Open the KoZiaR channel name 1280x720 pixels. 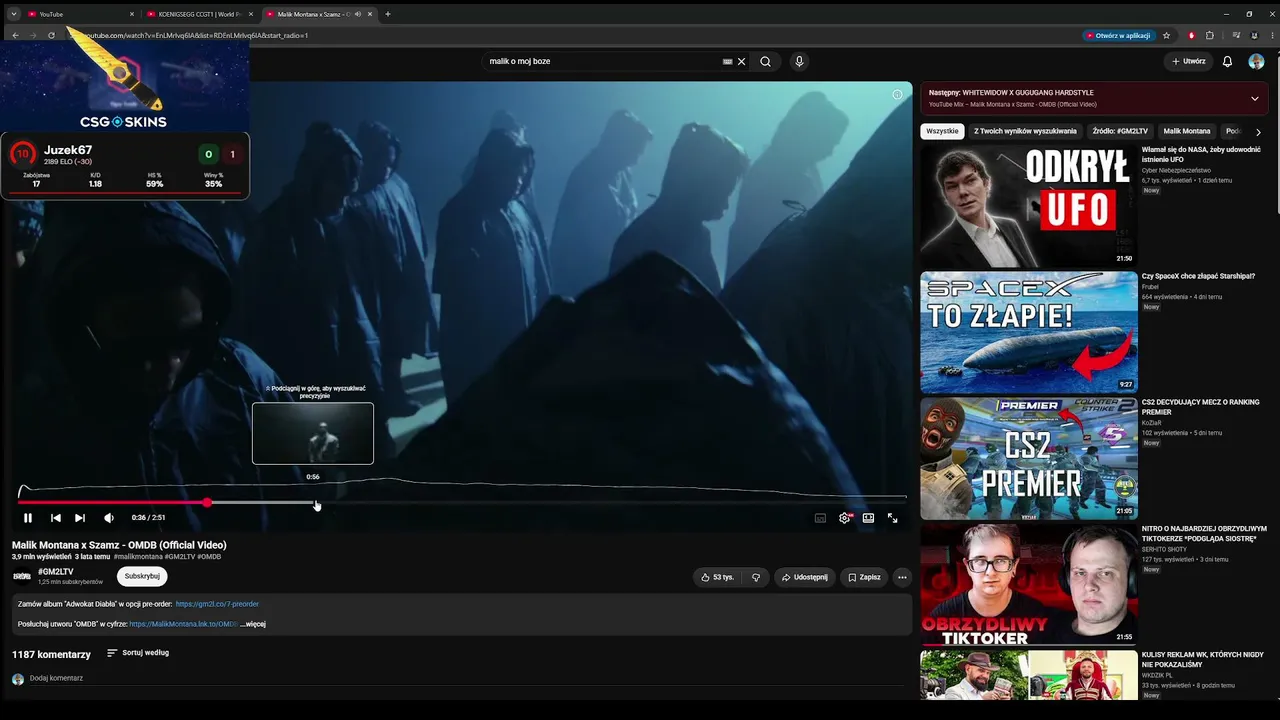click(x=1152, y=423)
